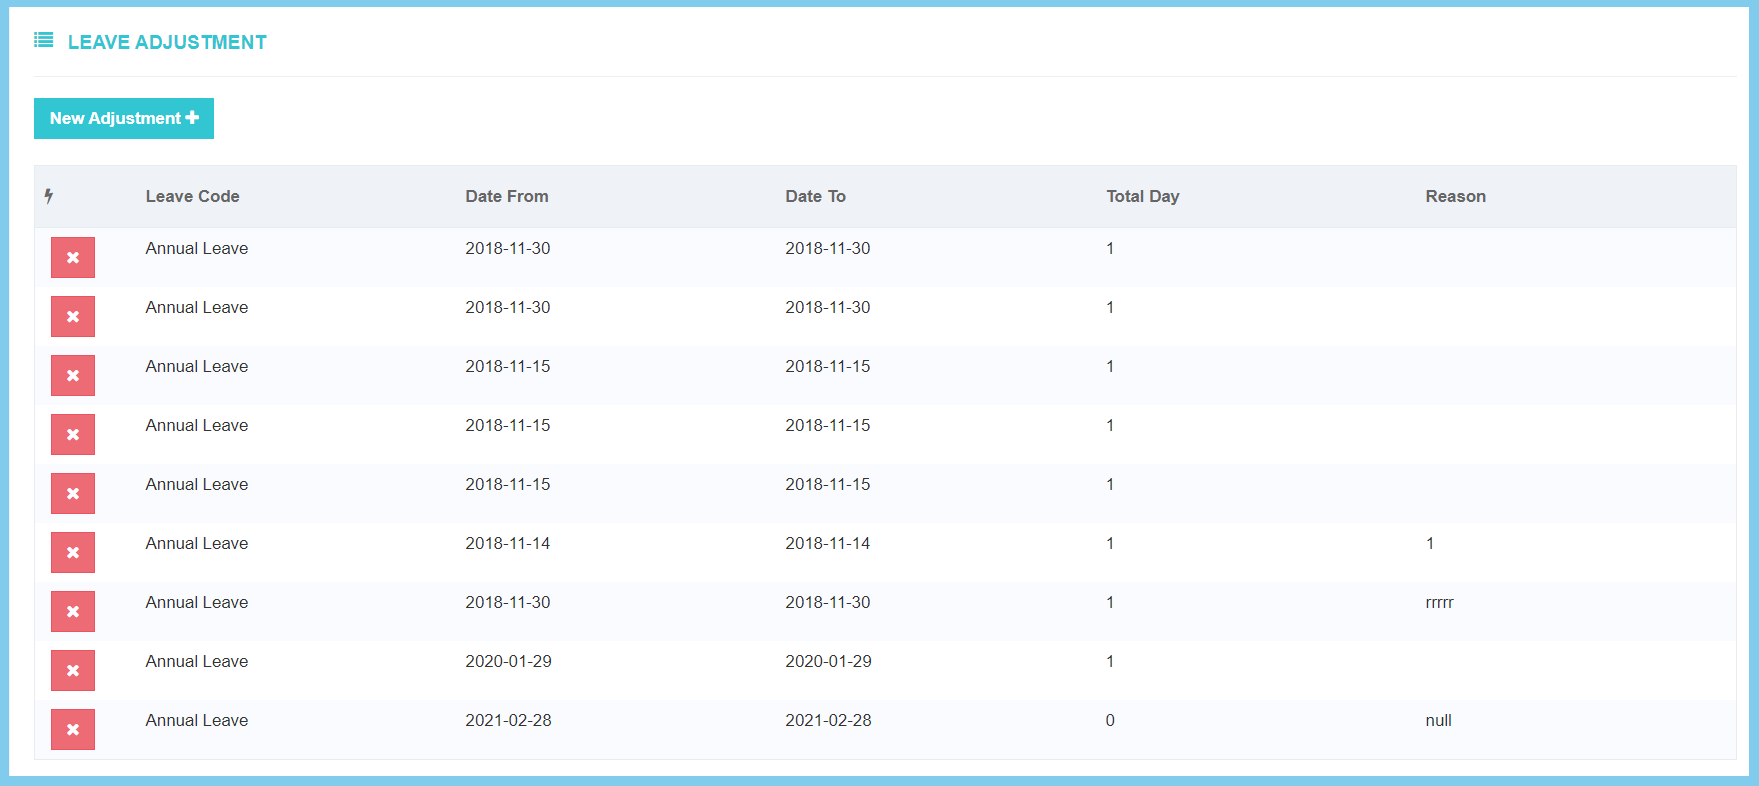Delete the 2018-11-14 leave adjustment
This screenshot has width=1759, height=786.
coord(73,552)
